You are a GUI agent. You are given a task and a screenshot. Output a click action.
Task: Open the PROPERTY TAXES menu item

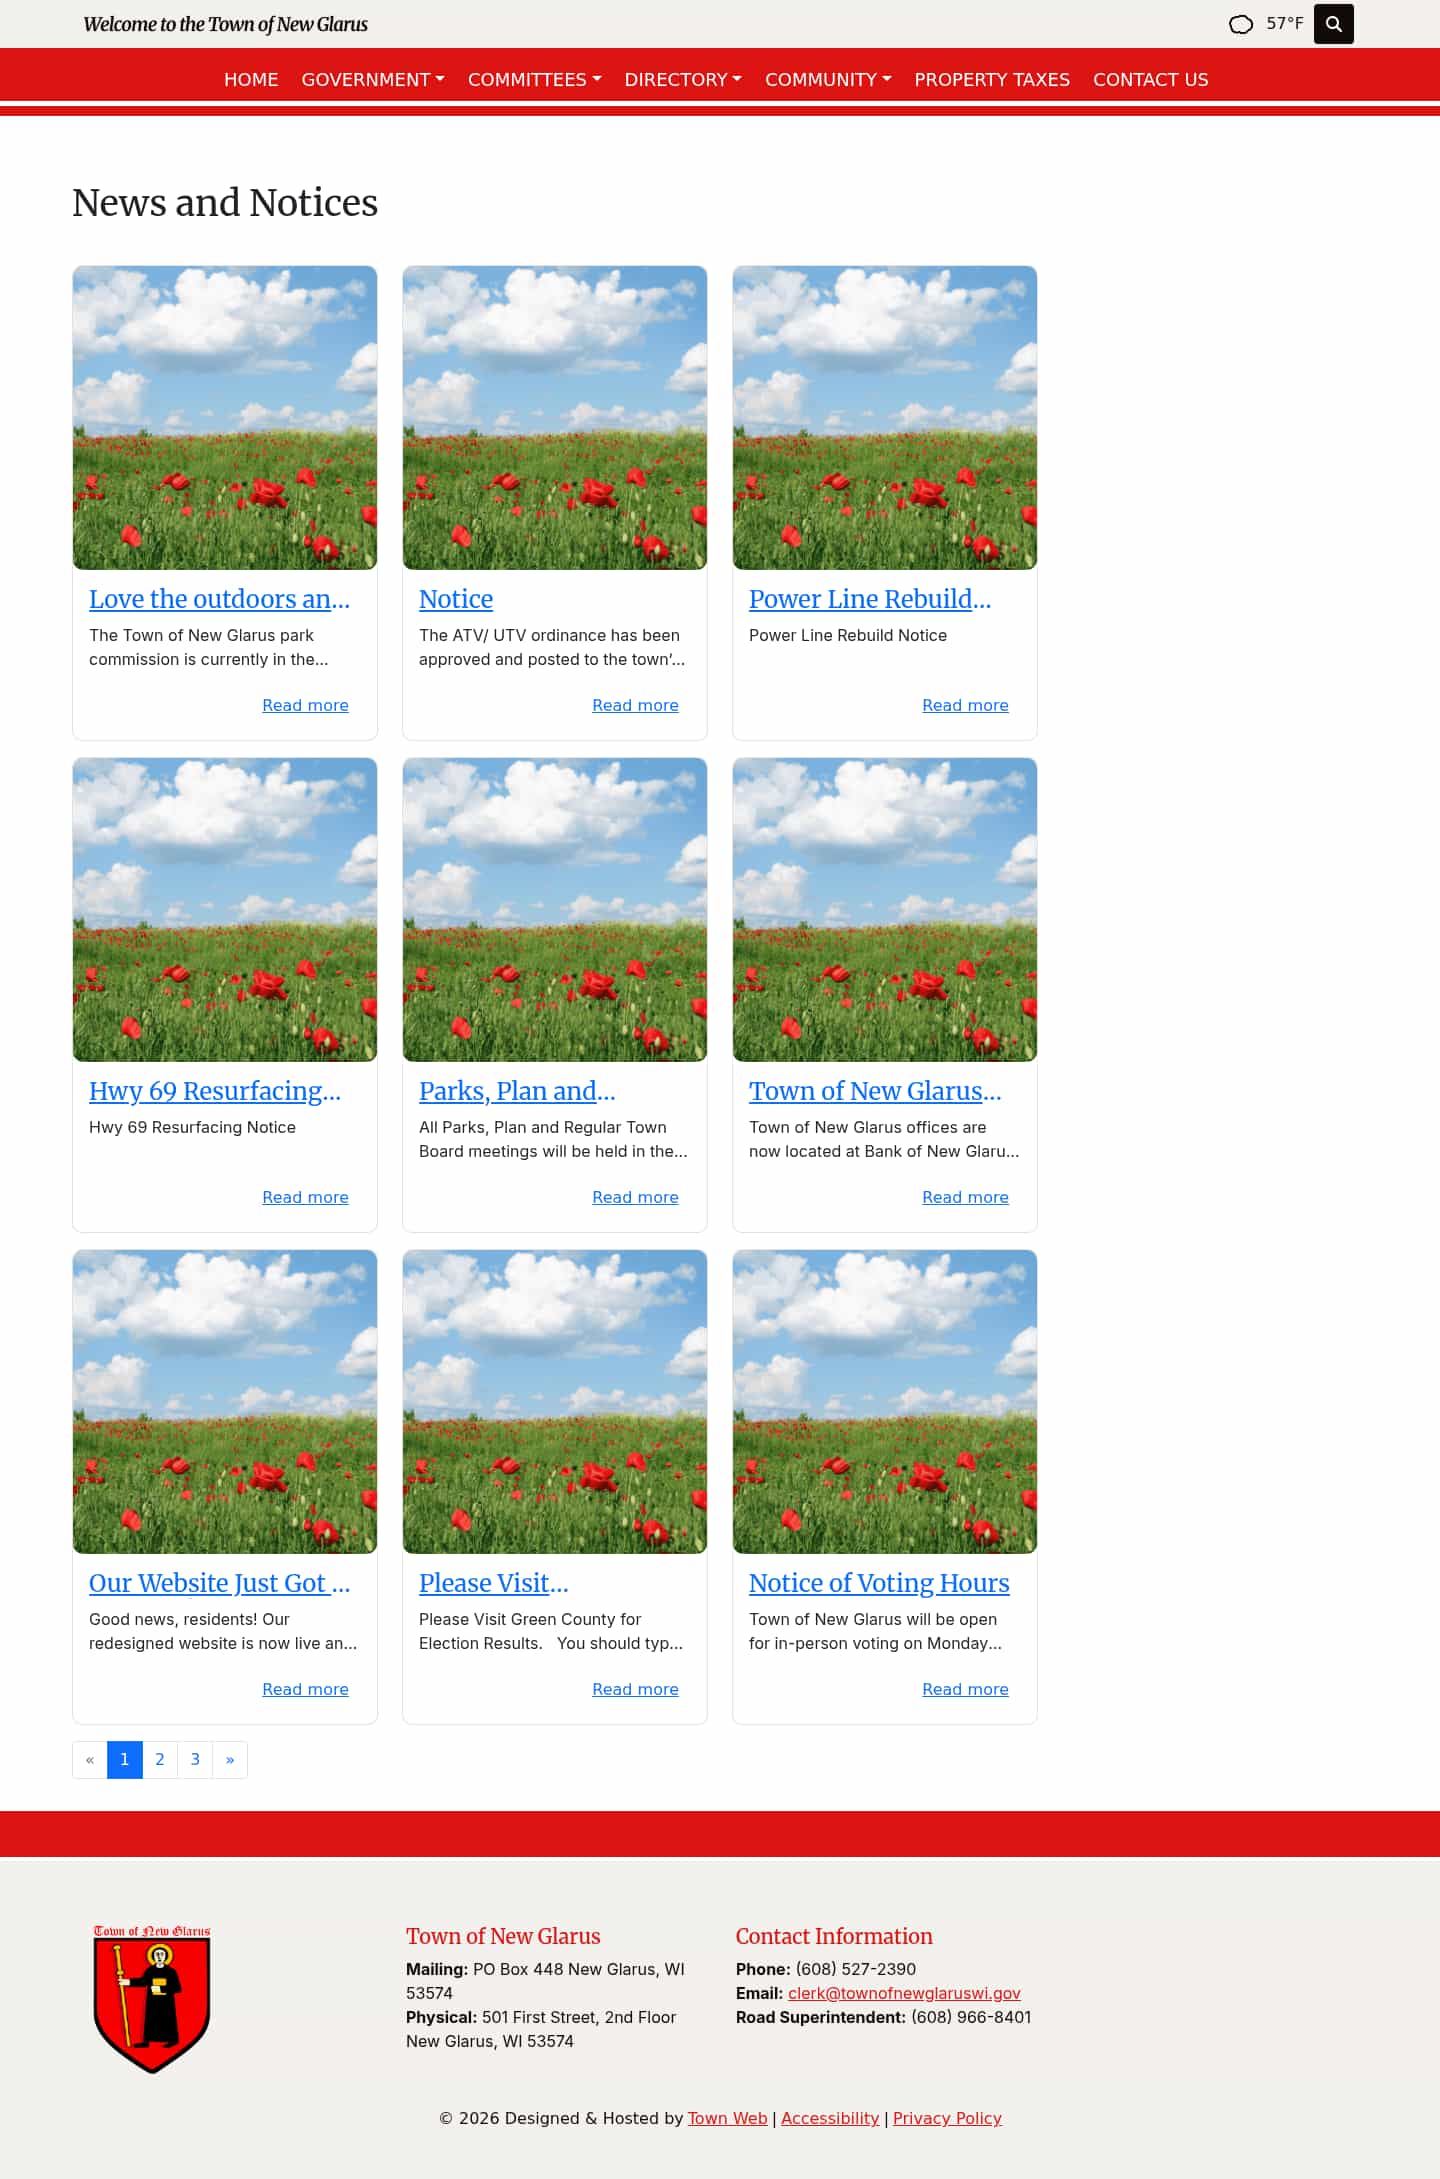pyautogui.click(x=992, y=80)
